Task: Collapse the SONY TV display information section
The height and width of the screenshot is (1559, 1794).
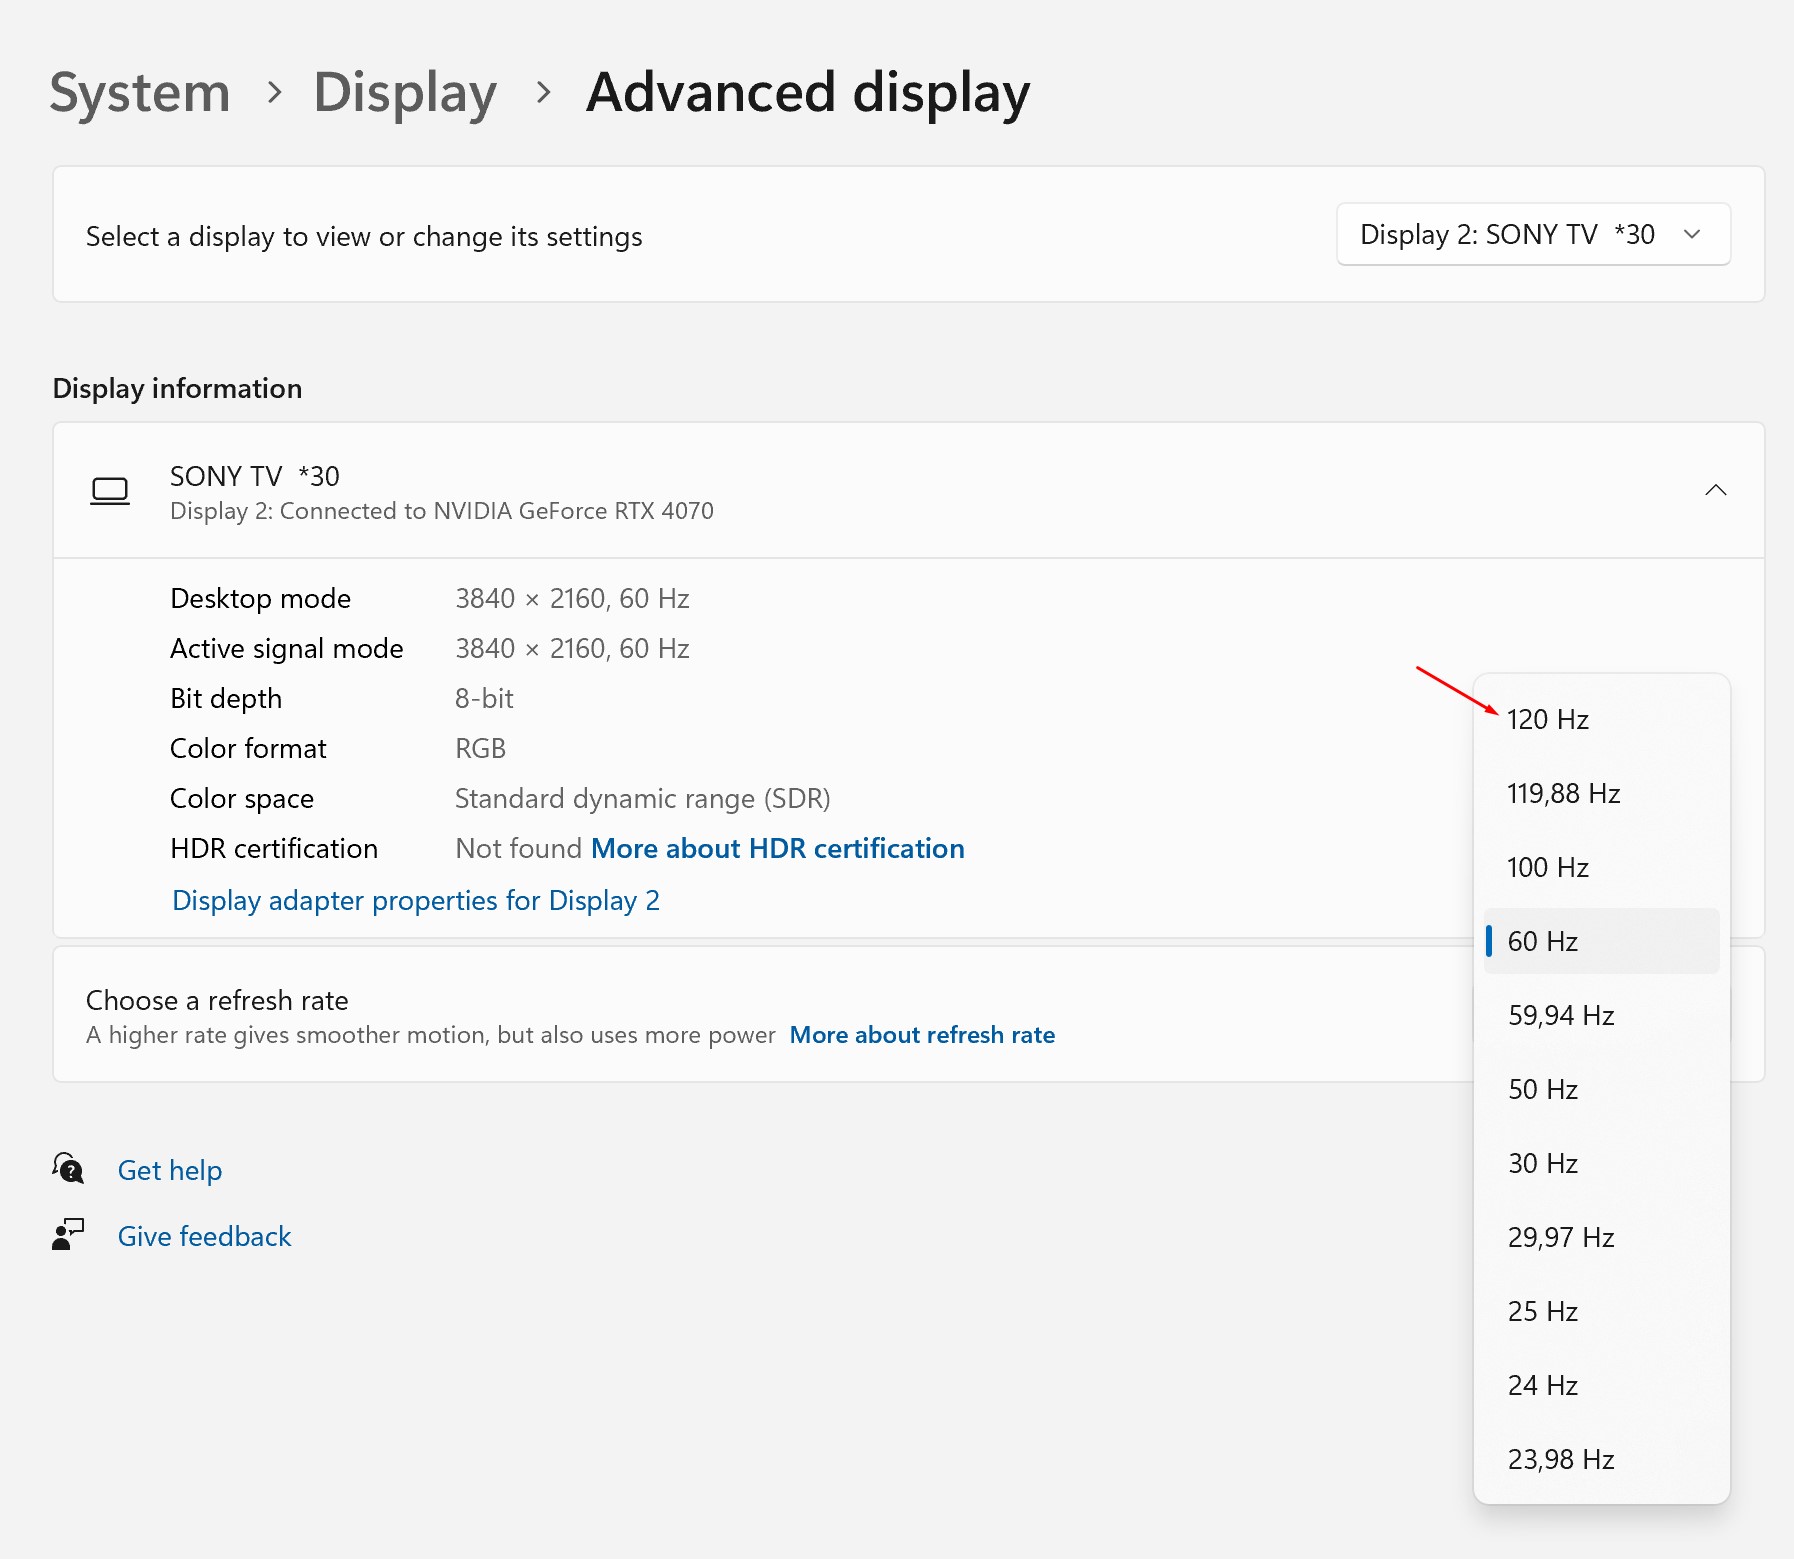Action: [x=1715, y=490]
